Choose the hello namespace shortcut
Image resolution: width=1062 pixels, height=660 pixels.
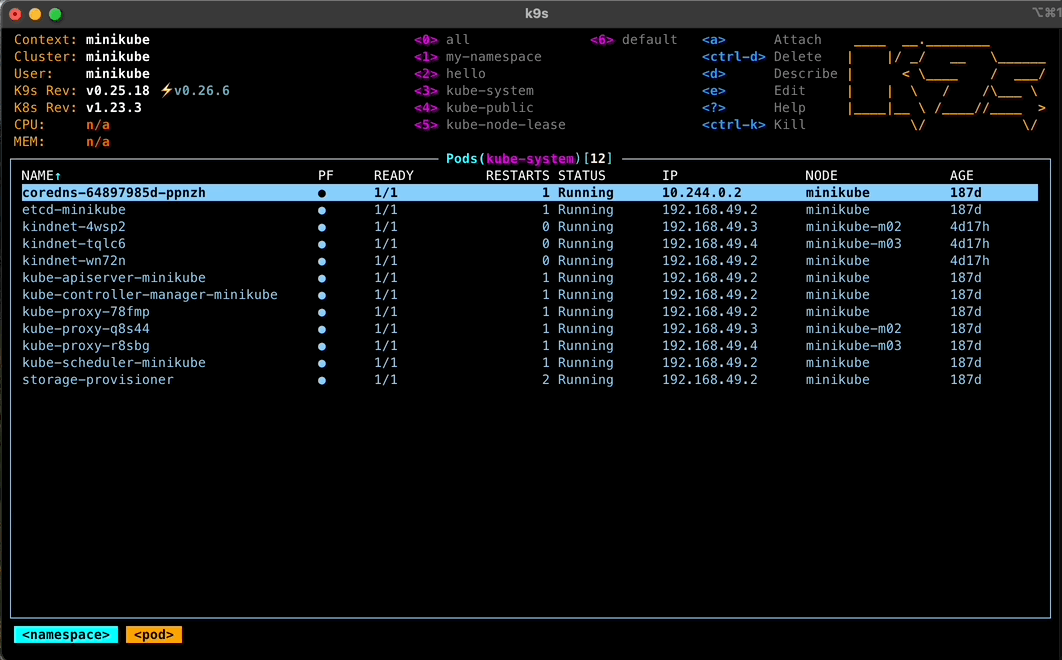click(x=450, y=73)
